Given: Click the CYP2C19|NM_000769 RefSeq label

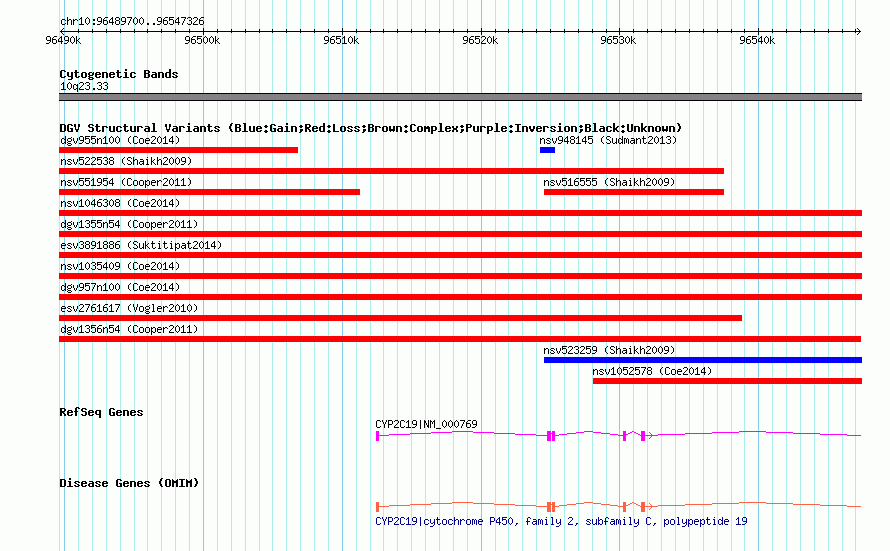Looking at the screenshot, I should pos(426,424).
